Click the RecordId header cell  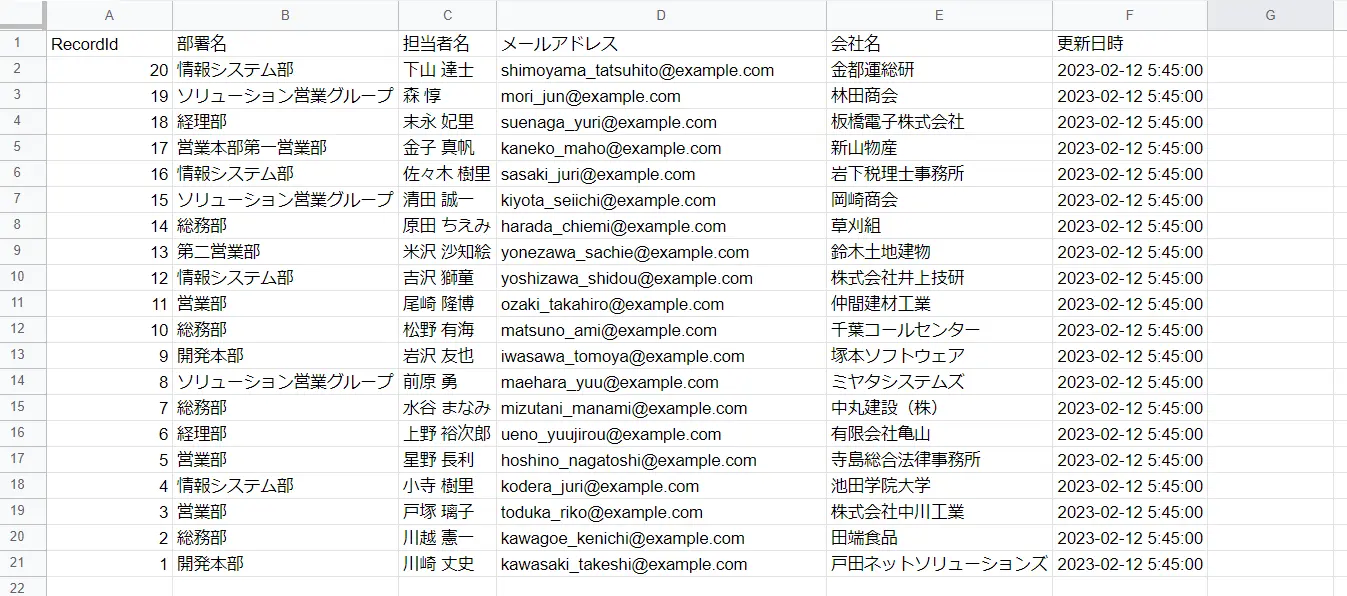(109, 44)
